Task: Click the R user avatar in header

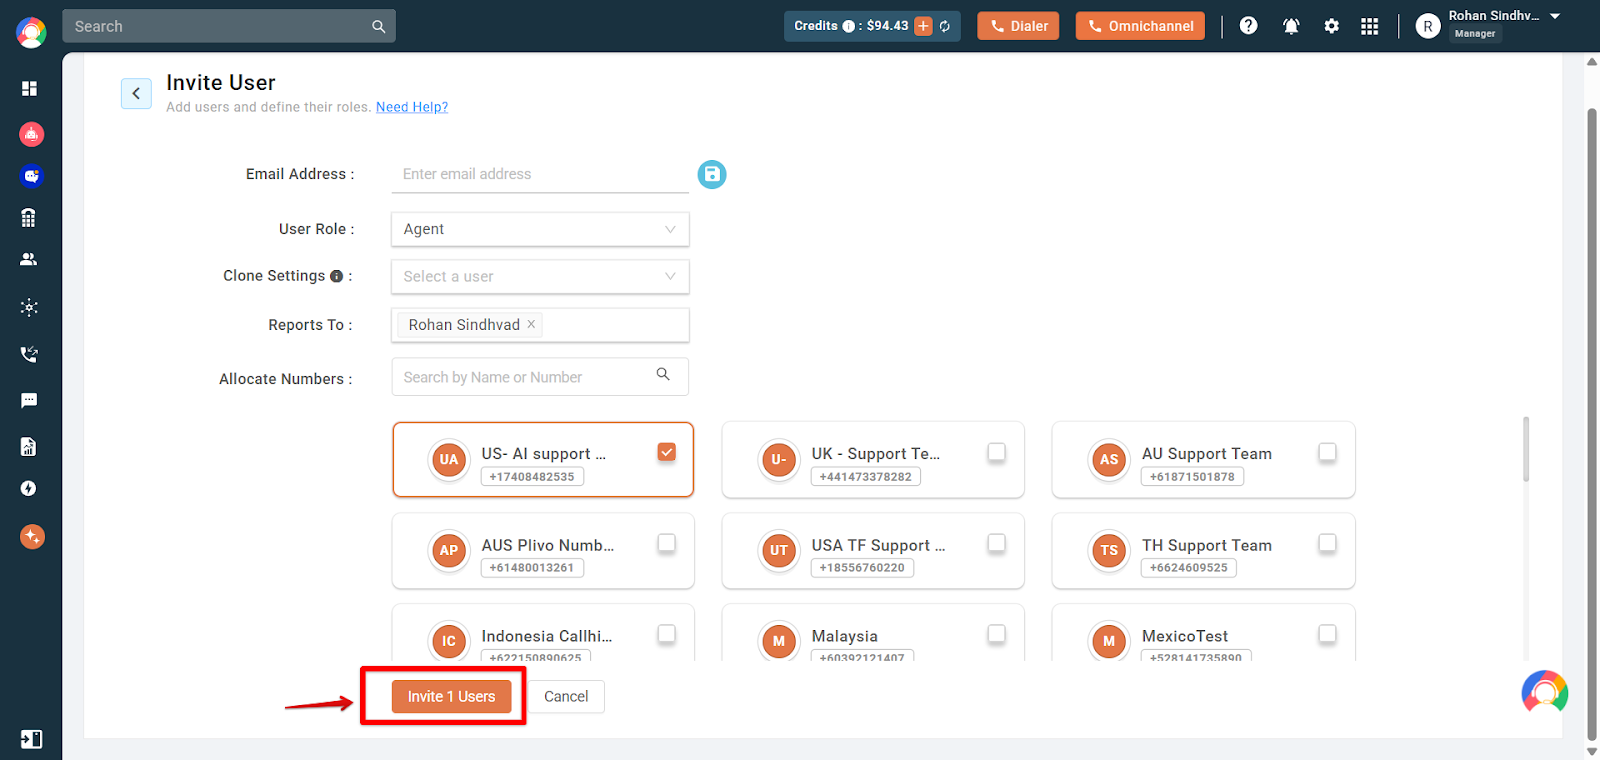Action: pos(1428,27)
